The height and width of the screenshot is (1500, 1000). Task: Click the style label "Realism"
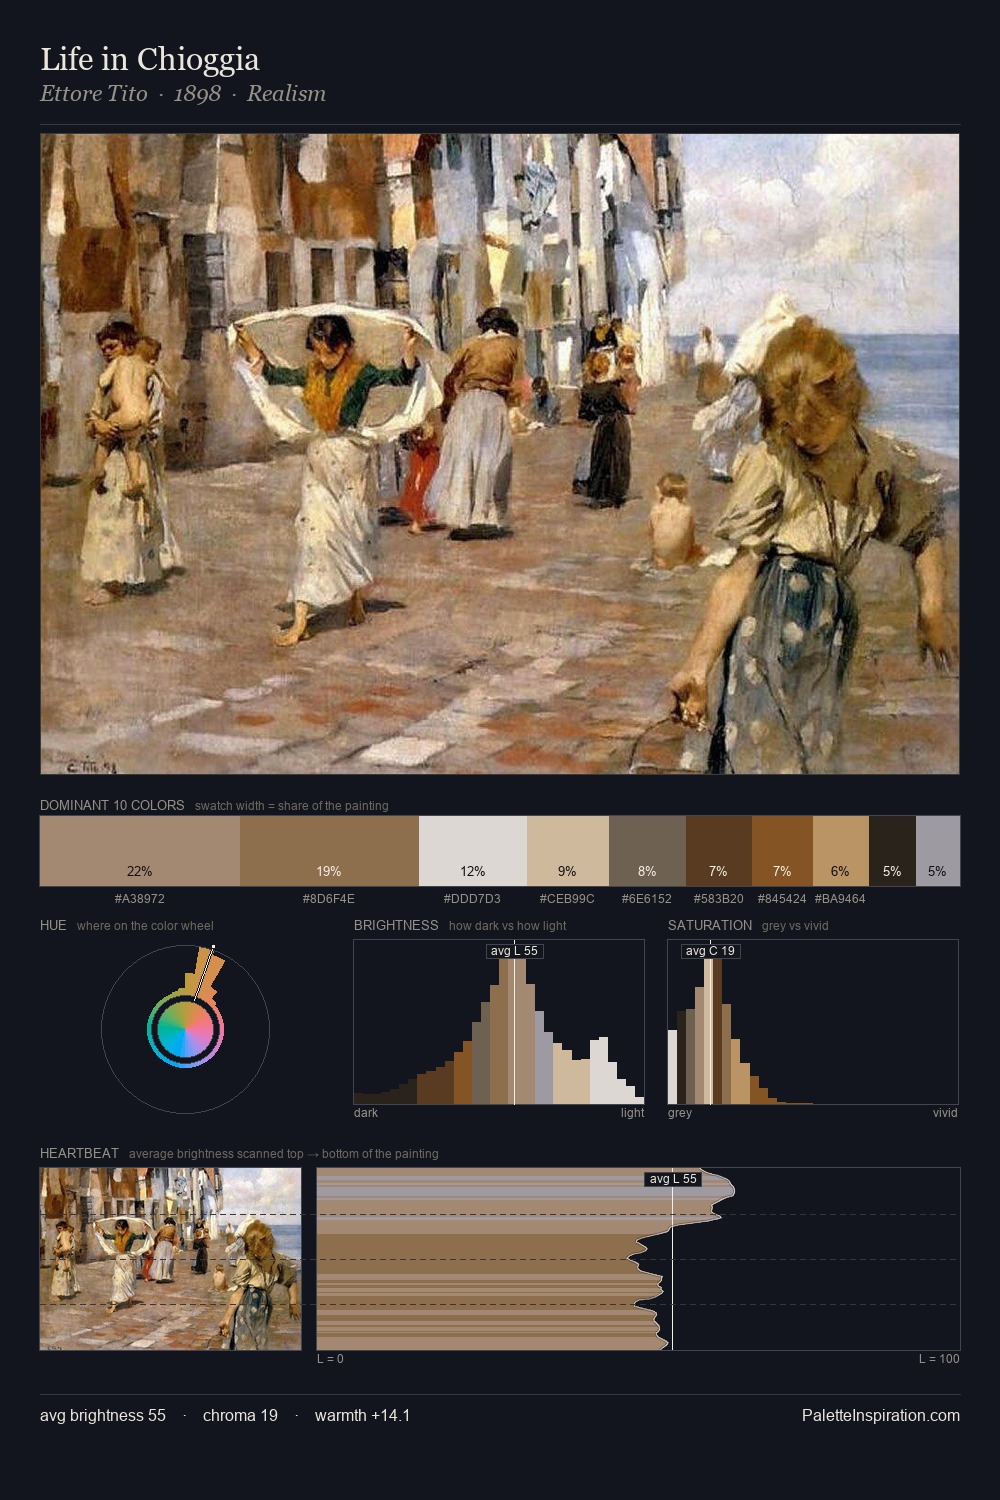click(x=286, y=93)
